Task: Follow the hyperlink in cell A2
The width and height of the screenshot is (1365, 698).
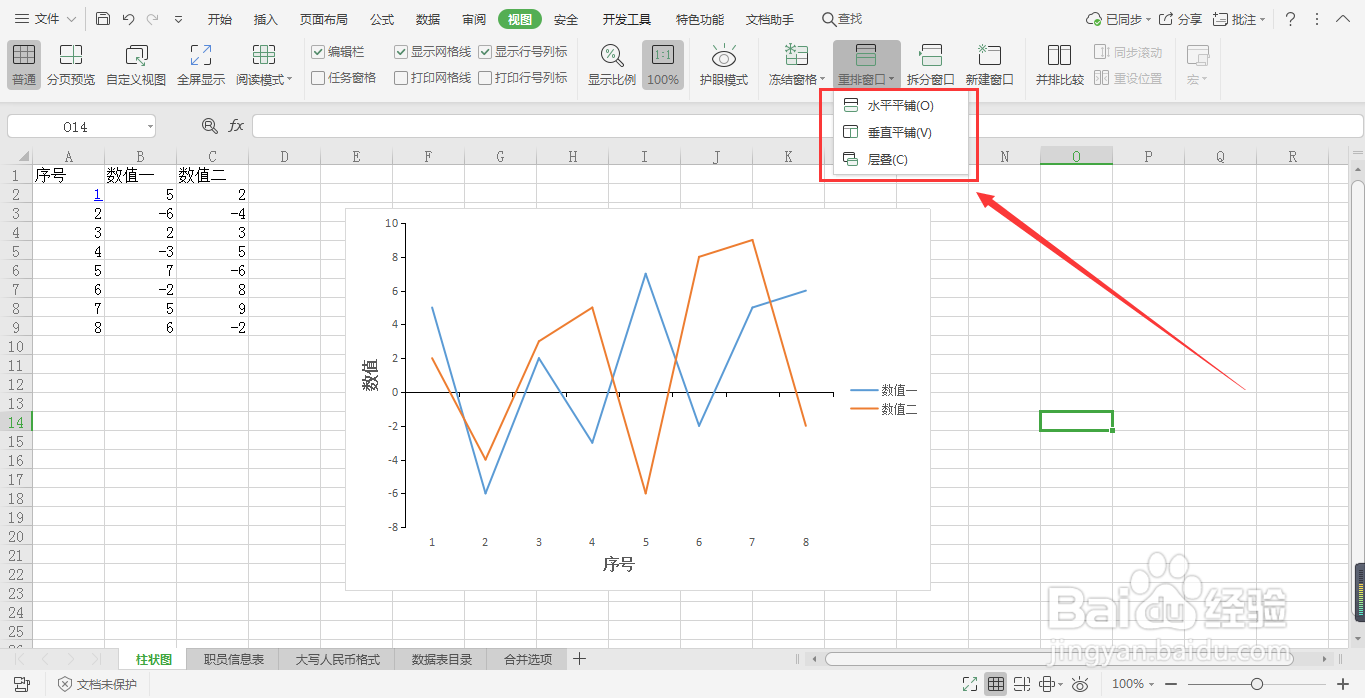Action: (97, 193)
